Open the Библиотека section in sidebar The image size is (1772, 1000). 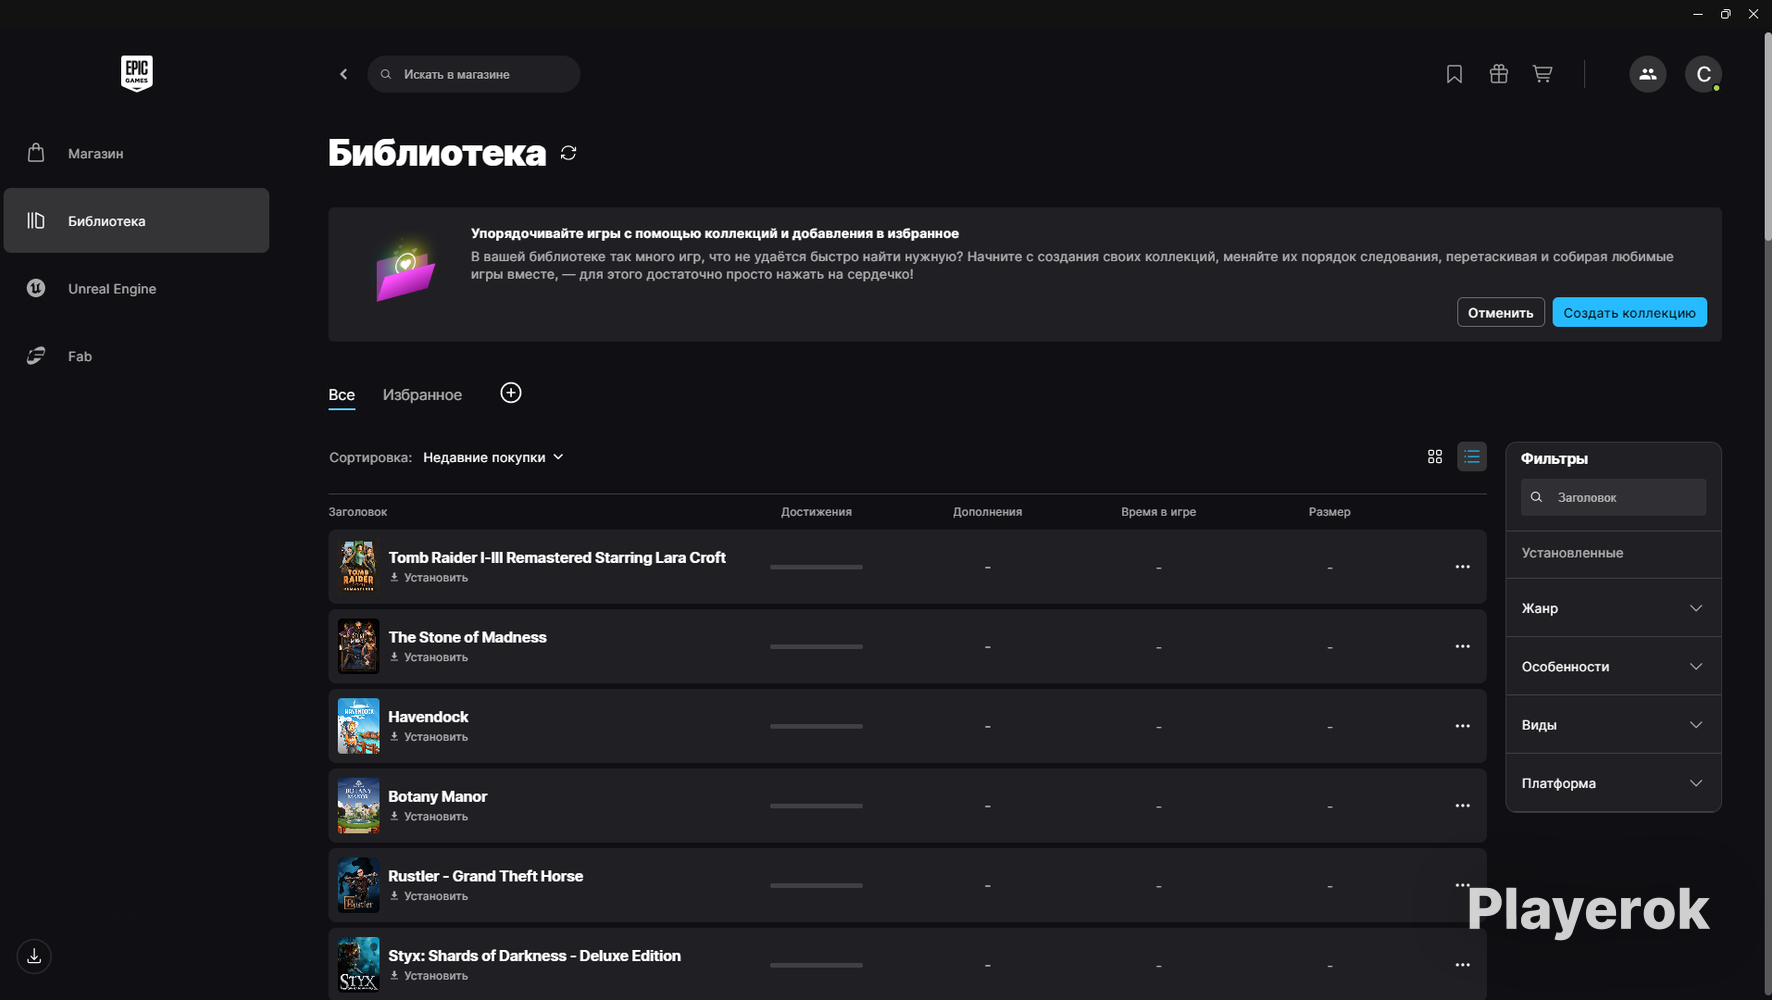click(x=137, y=220)
